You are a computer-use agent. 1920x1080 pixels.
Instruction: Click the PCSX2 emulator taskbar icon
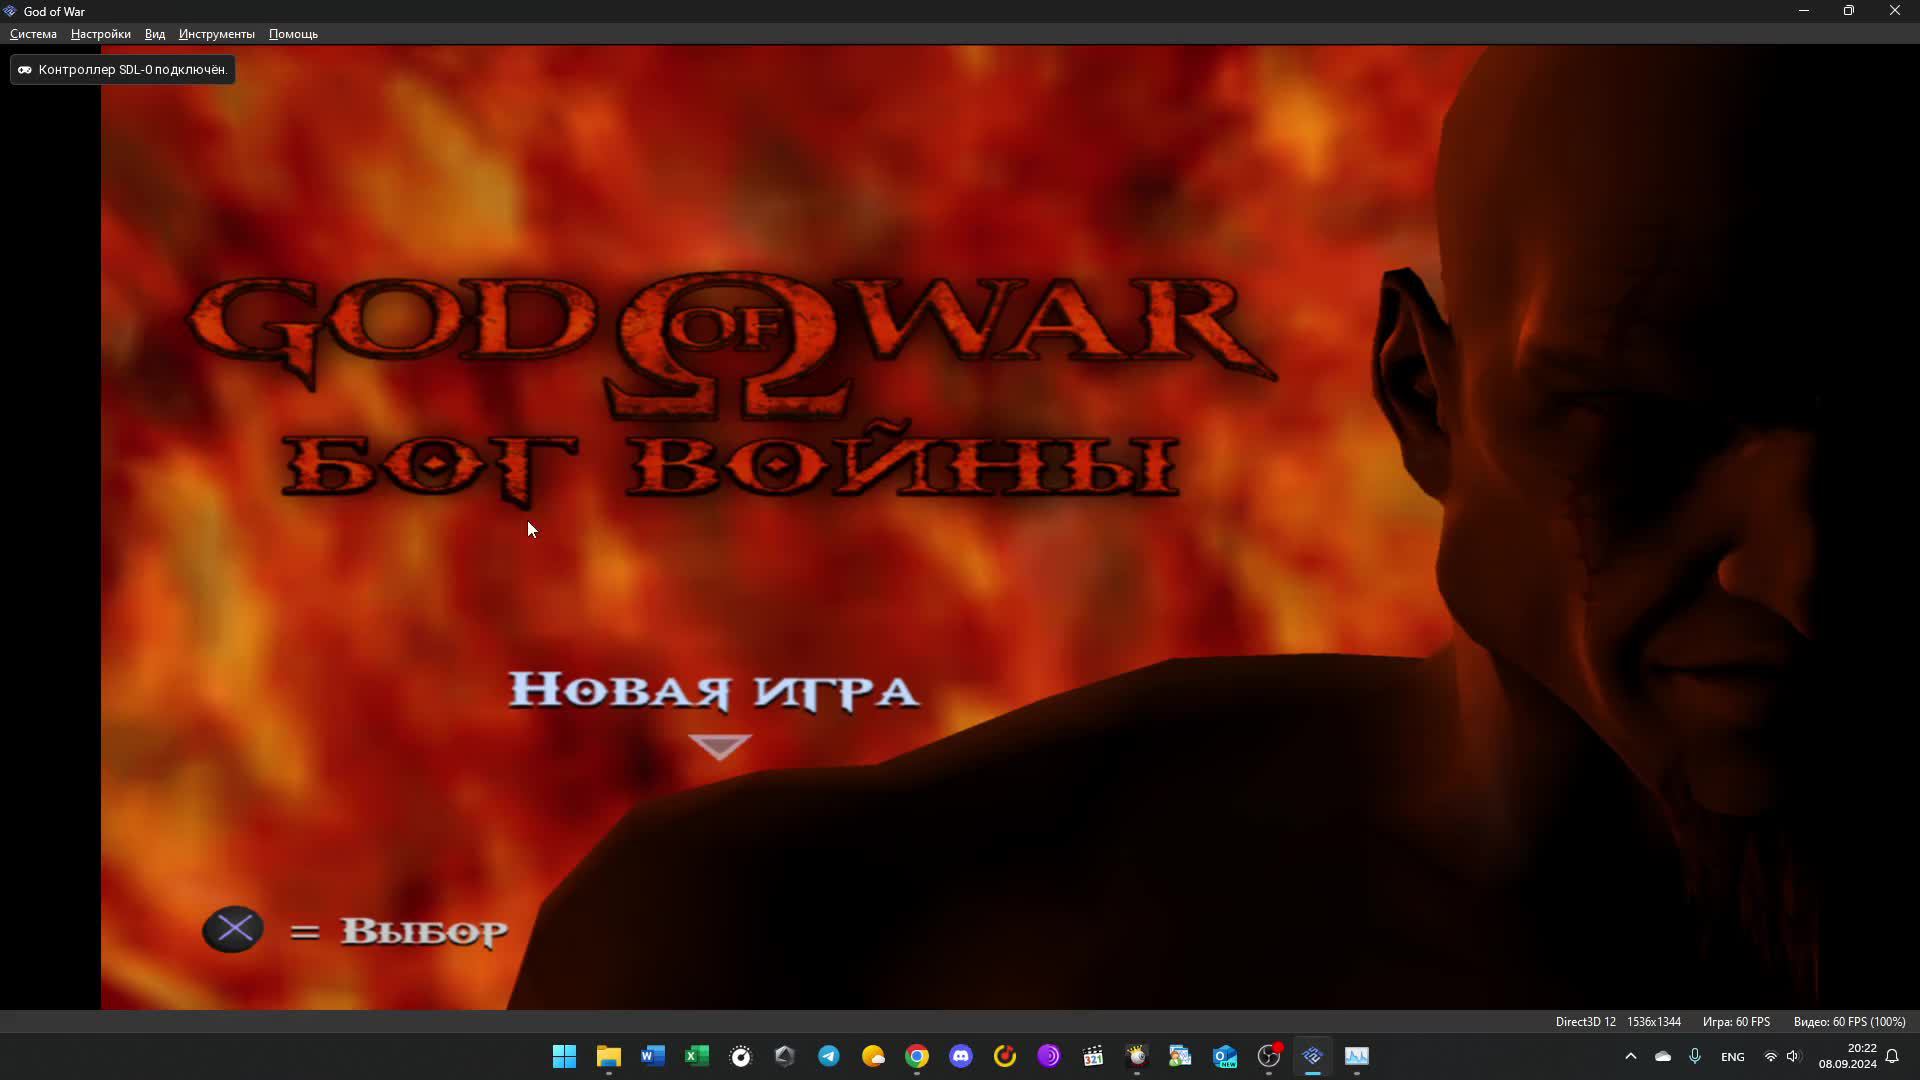click(x=1313, y=1056)
